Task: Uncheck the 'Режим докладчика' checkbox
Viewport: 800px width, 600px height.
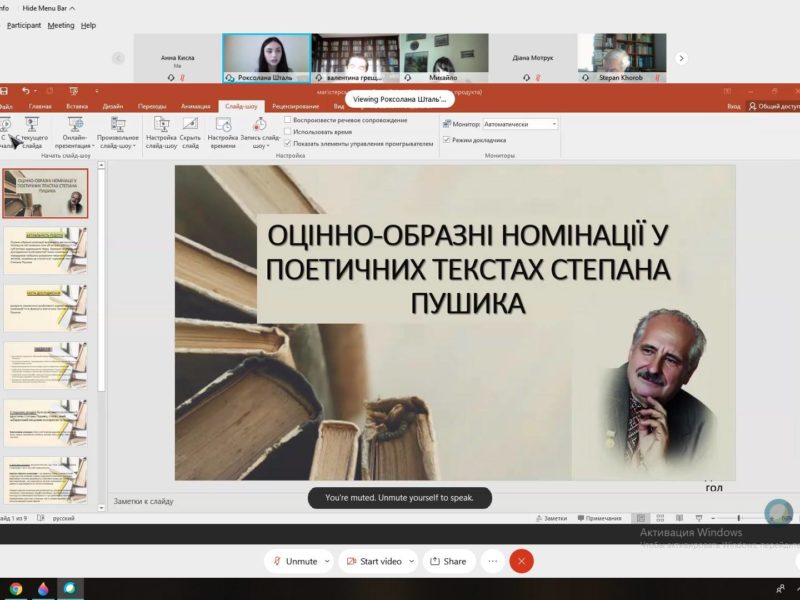Action: pyautogui.click(x=447, y=140)
